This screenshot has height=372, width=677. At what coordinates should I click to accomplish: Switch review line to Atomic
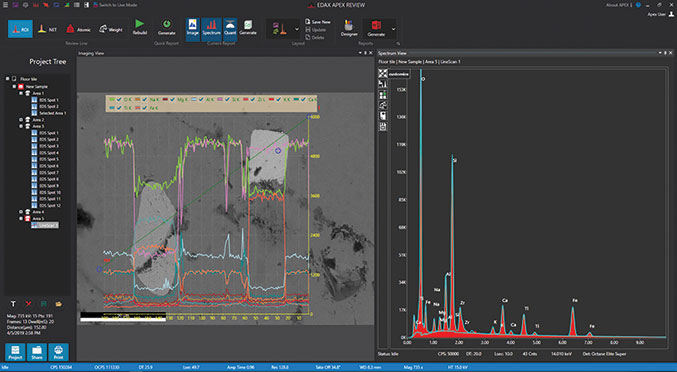click(78, 29)
